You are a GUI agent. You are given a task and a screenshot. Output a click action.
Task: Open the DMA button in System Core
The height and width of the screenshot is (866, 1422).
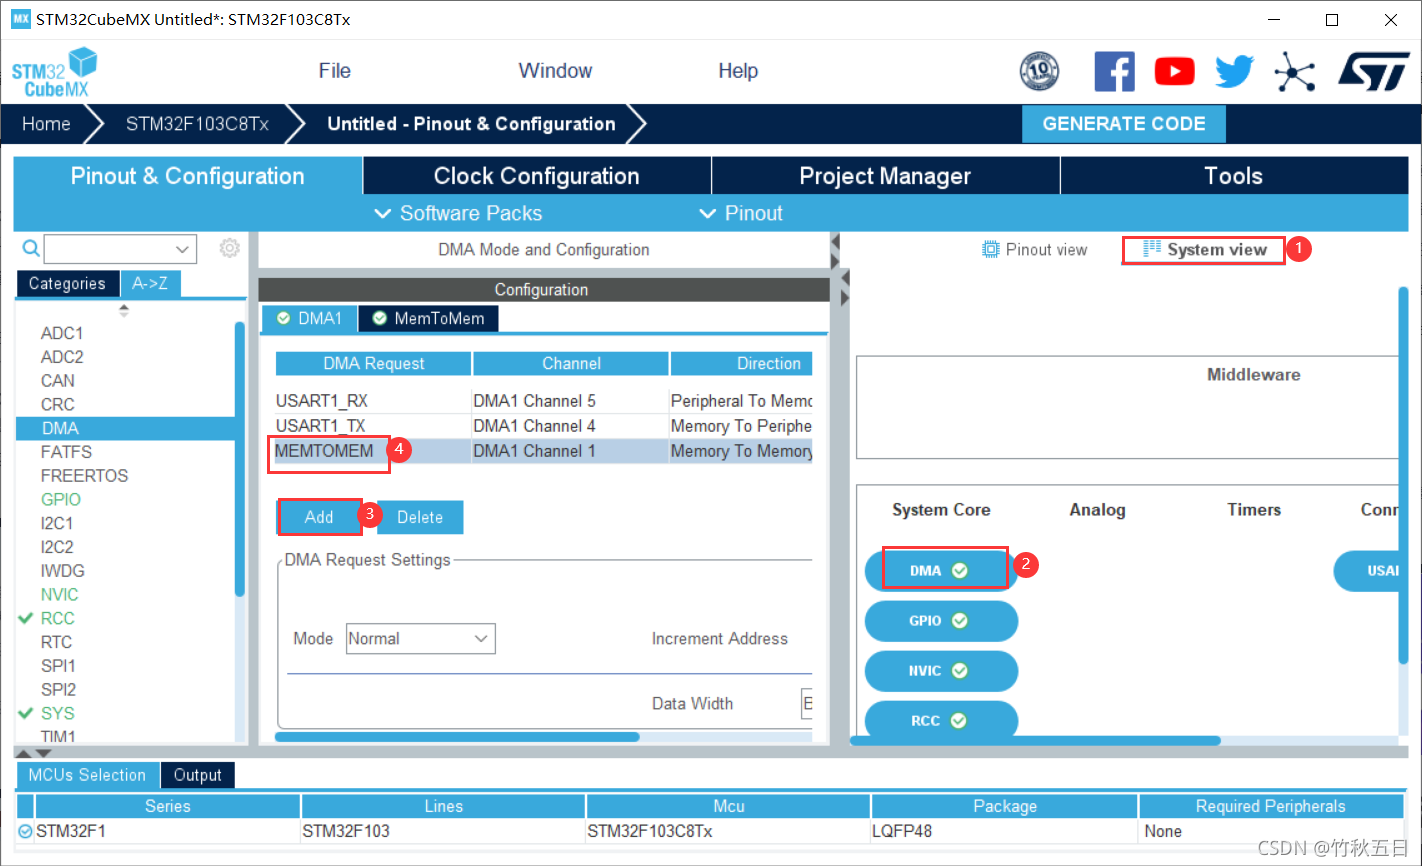point(940,570)
